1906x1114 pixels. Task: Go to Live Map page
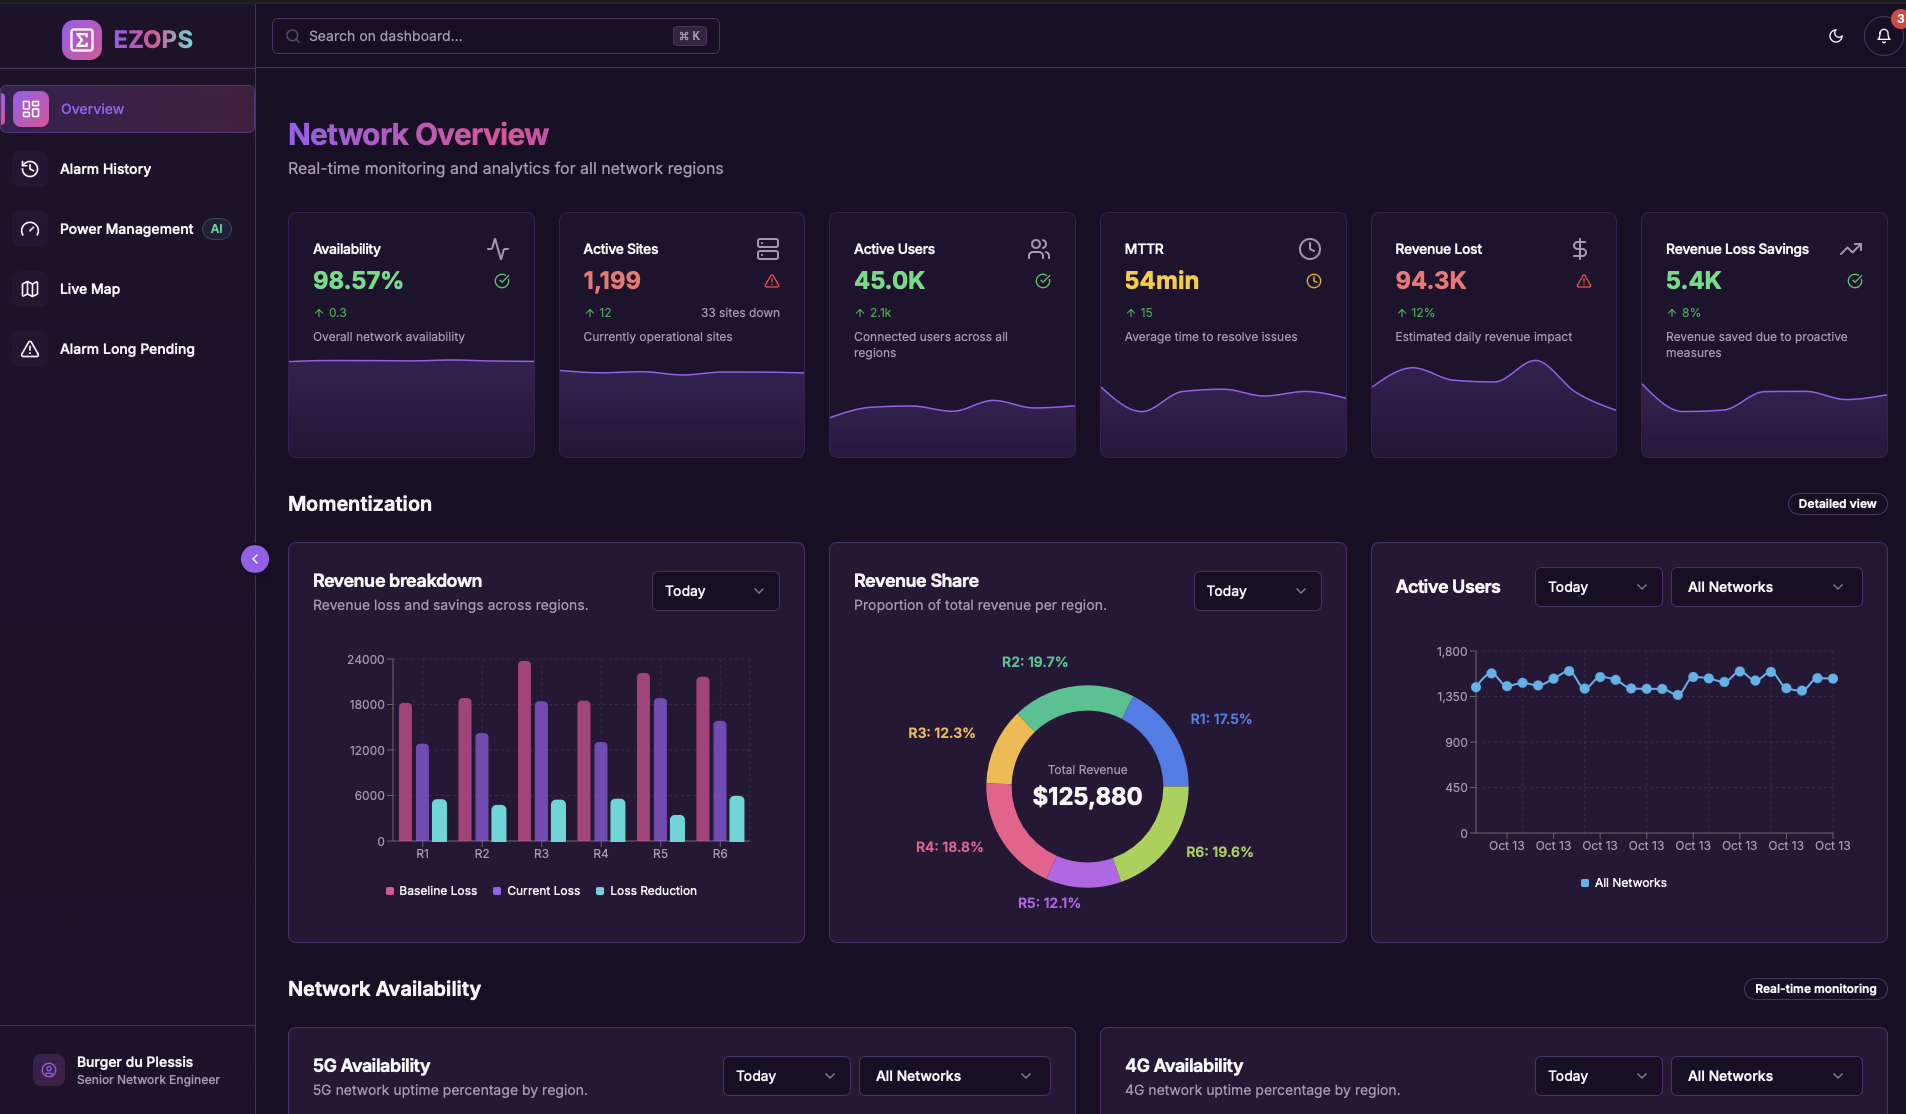pyautogui.click(x=90, y=289)
